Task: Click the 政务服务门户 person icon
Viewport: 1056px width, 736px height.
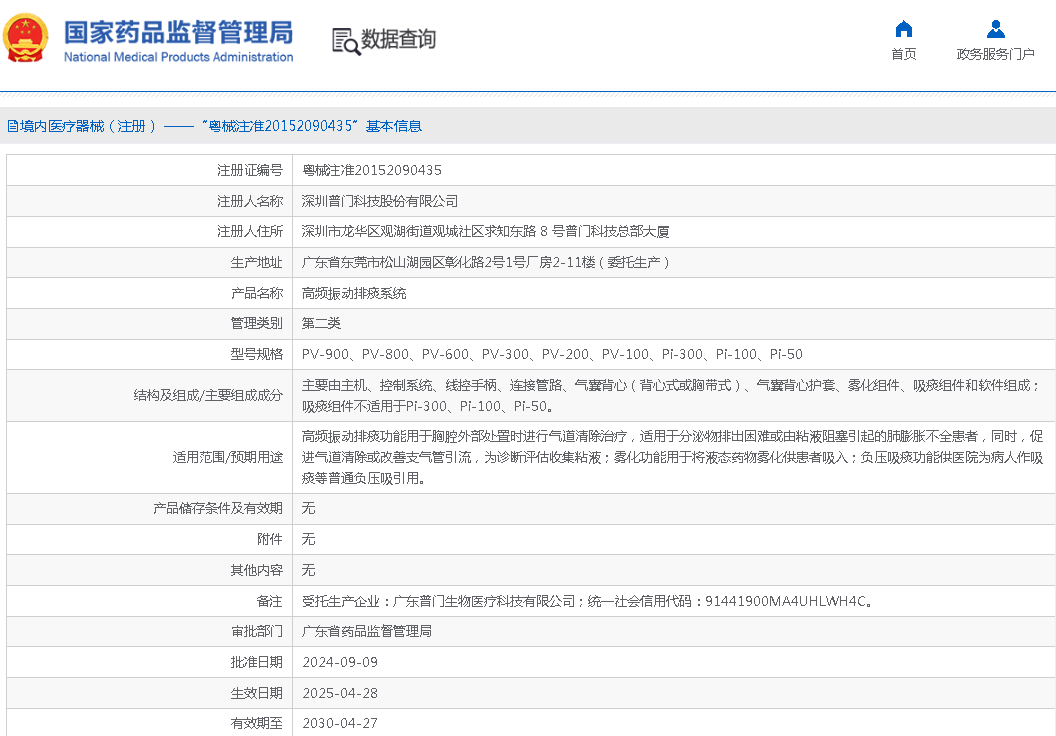Action: click(x=995, y=29)
